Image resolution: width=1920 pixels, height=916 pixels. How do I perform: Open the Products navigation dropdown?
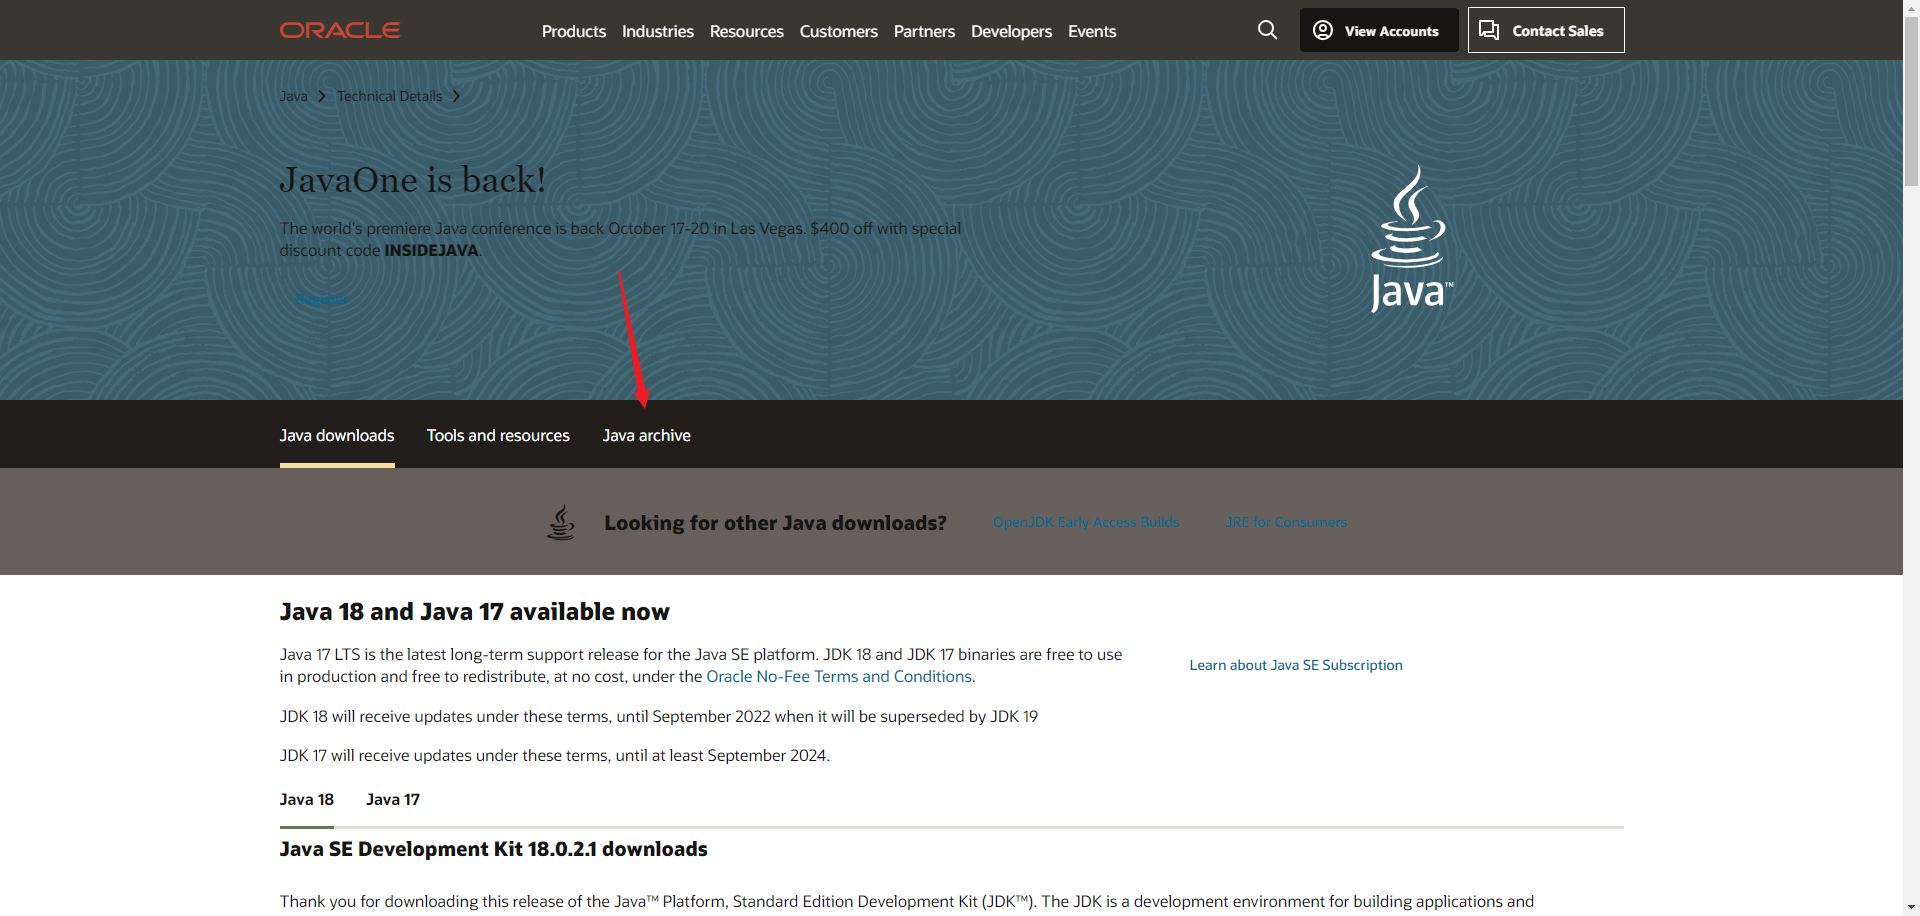point(573,31)
